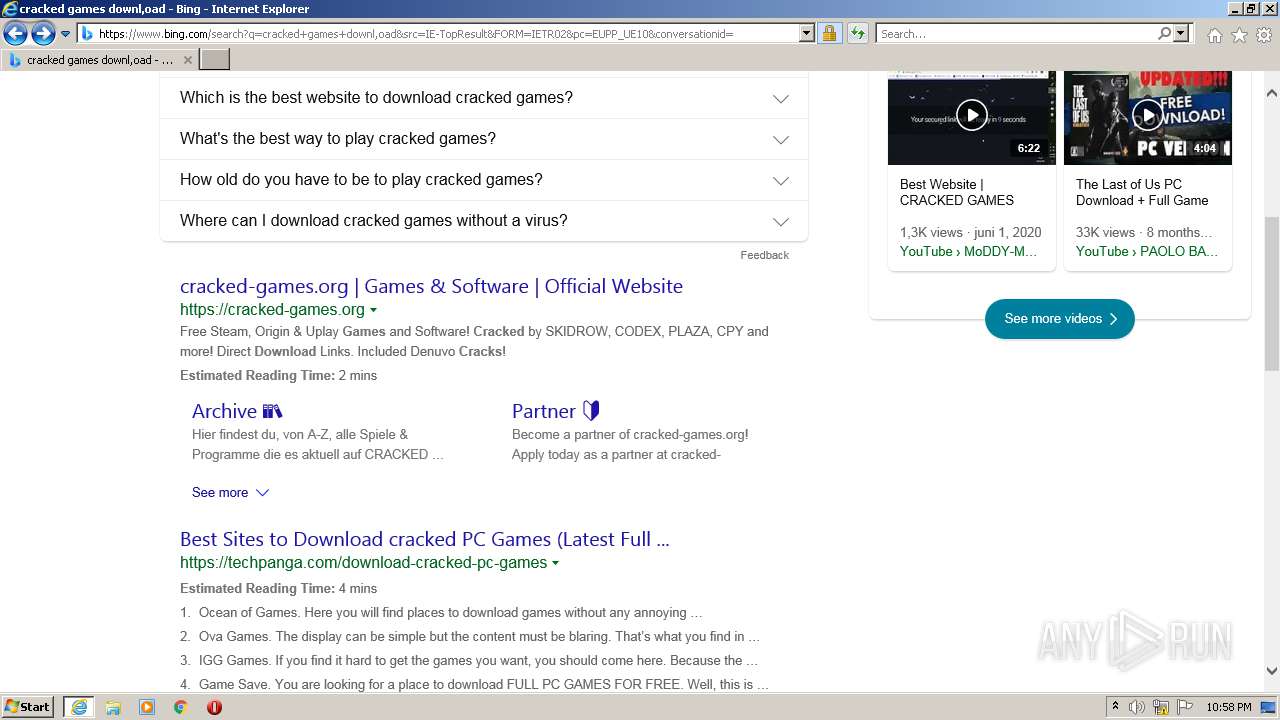Open the Tools gear icon
Viewport: 1280px width, 720px height.
1264,35
